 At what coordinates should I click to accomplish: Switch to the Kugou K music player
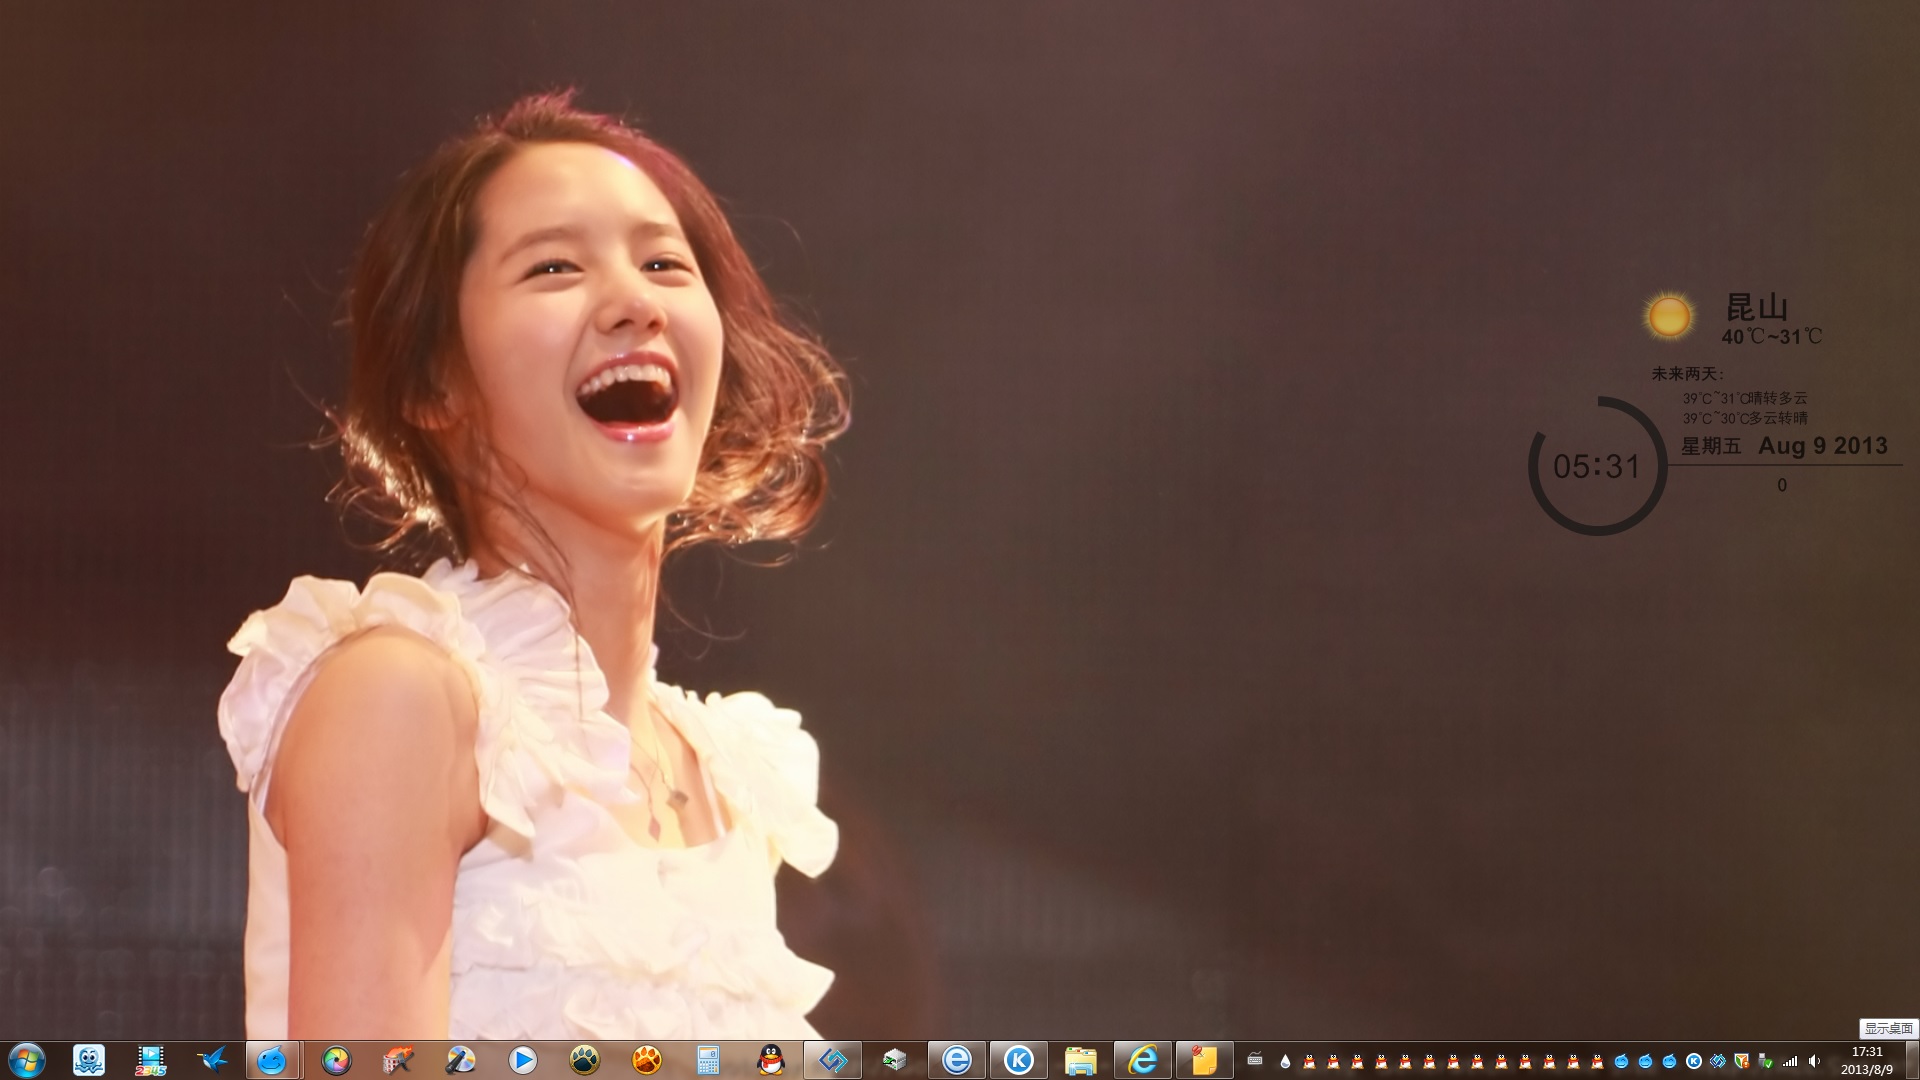[x=1018, y=1060]
